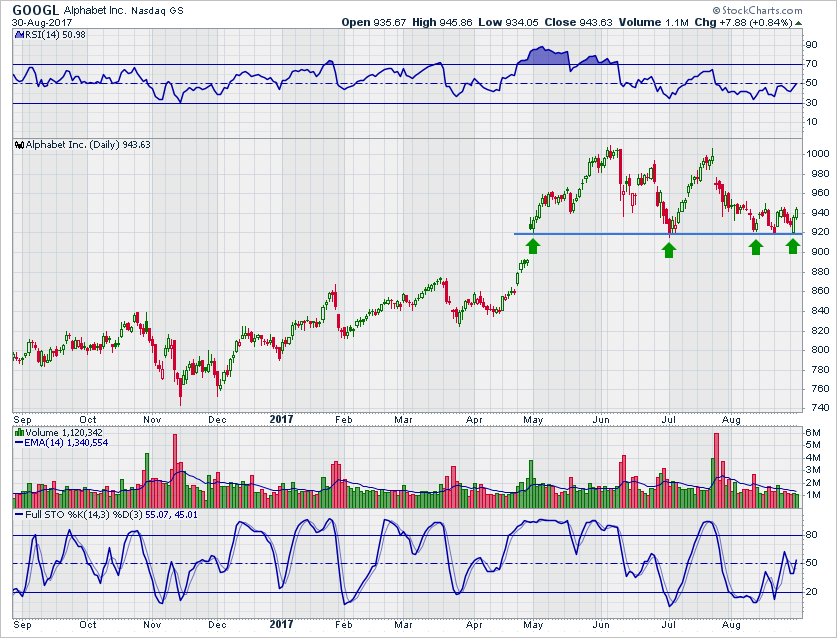Image resolution: width=837 pixels, height=638 pixels.
Task: Click the RSI(14) area legend icon
Action: (20, 35)
